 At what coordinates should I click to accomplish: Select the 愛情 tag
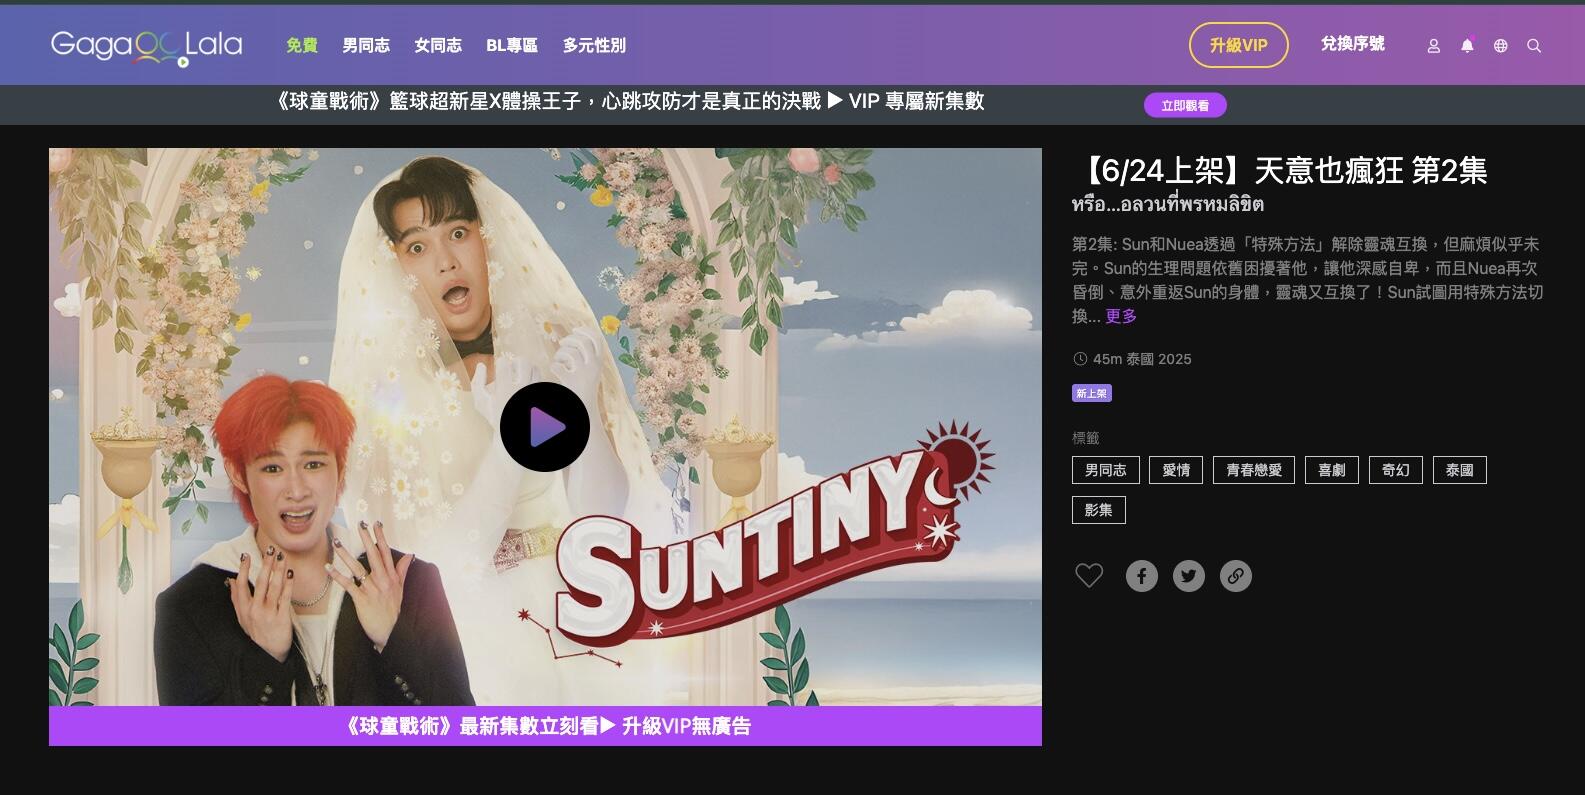[x=1176, y=470]
